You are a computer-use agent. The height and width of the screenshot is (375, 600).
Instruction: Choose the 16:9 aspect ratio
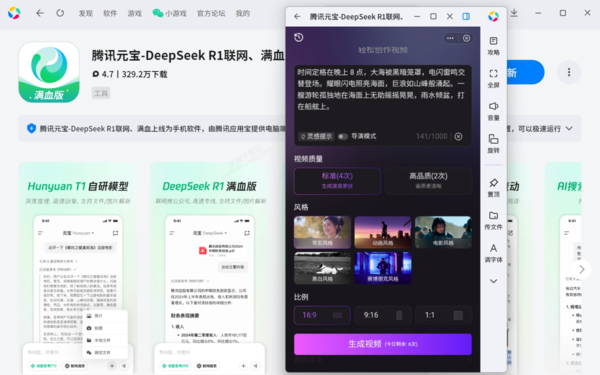click(322, 315)
